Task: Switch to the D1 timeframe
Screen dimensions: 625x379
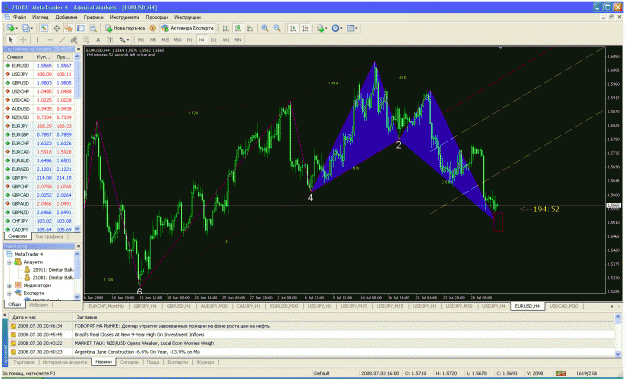Action: click(214, 40)
